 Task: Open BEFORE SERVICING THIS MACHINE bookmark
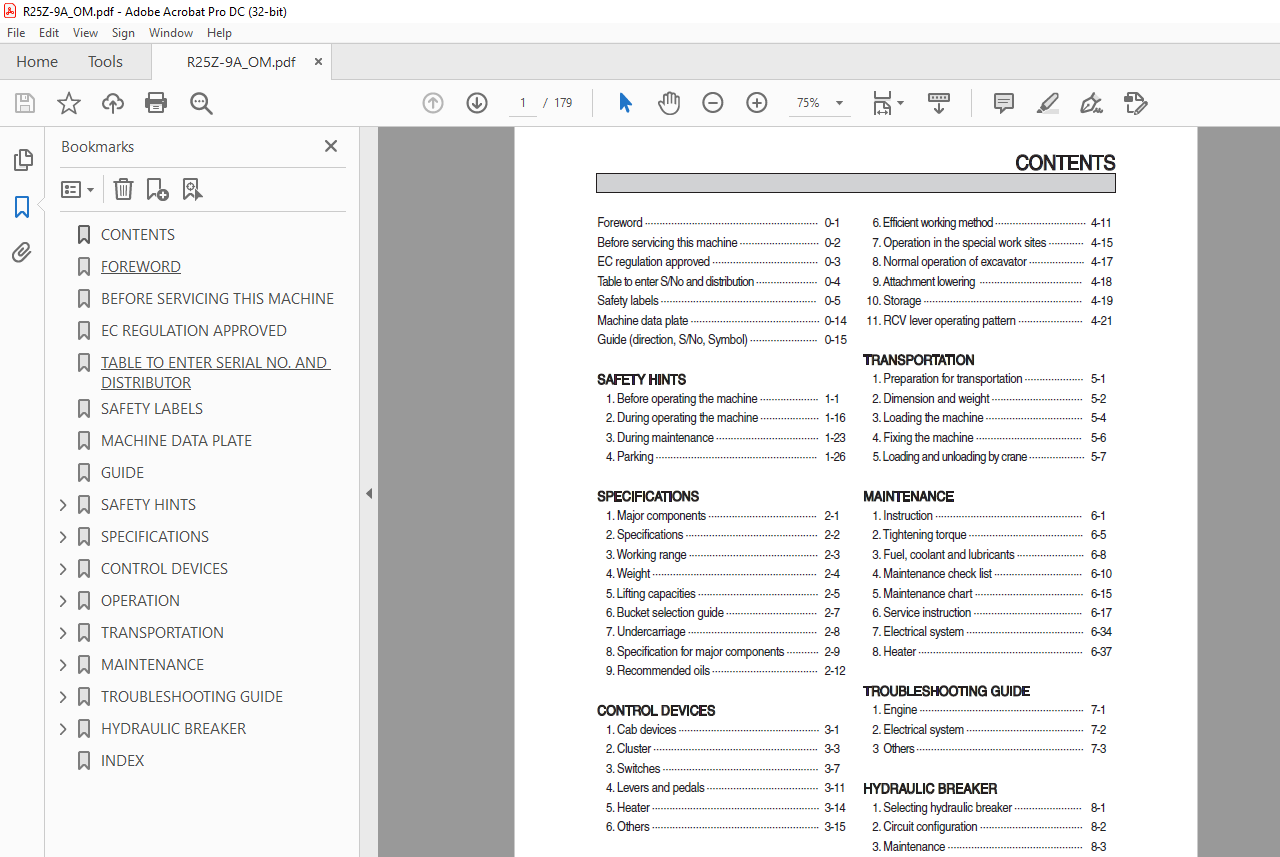click(x=217, y=299)
